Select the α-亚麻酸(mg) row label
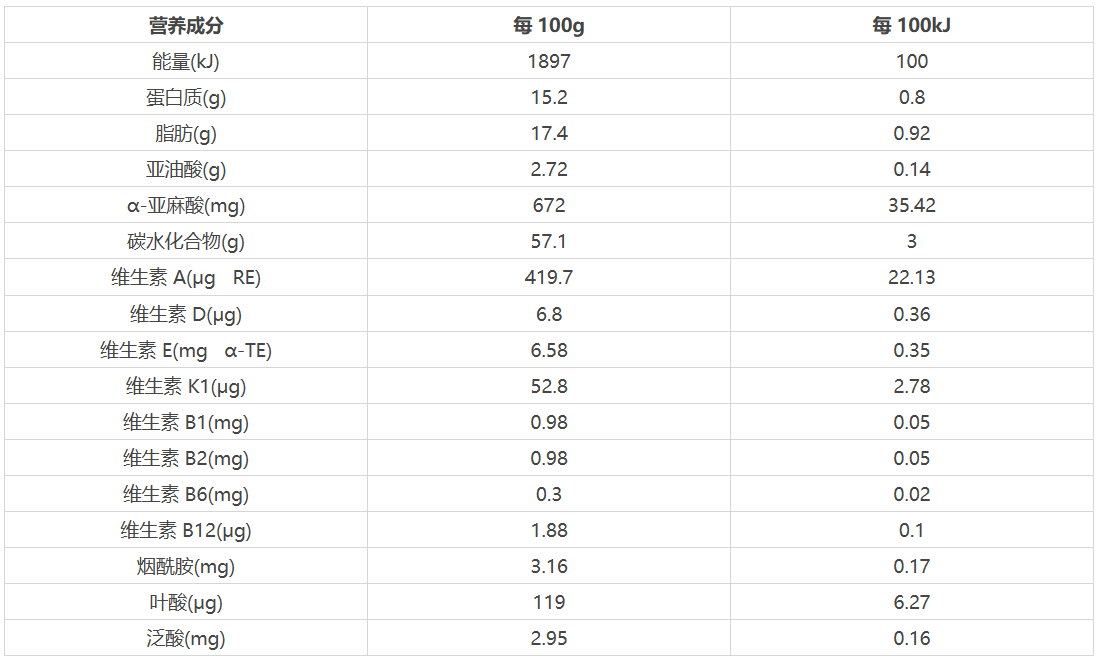This screenshot has width=1096, height=656. [185, 205]
